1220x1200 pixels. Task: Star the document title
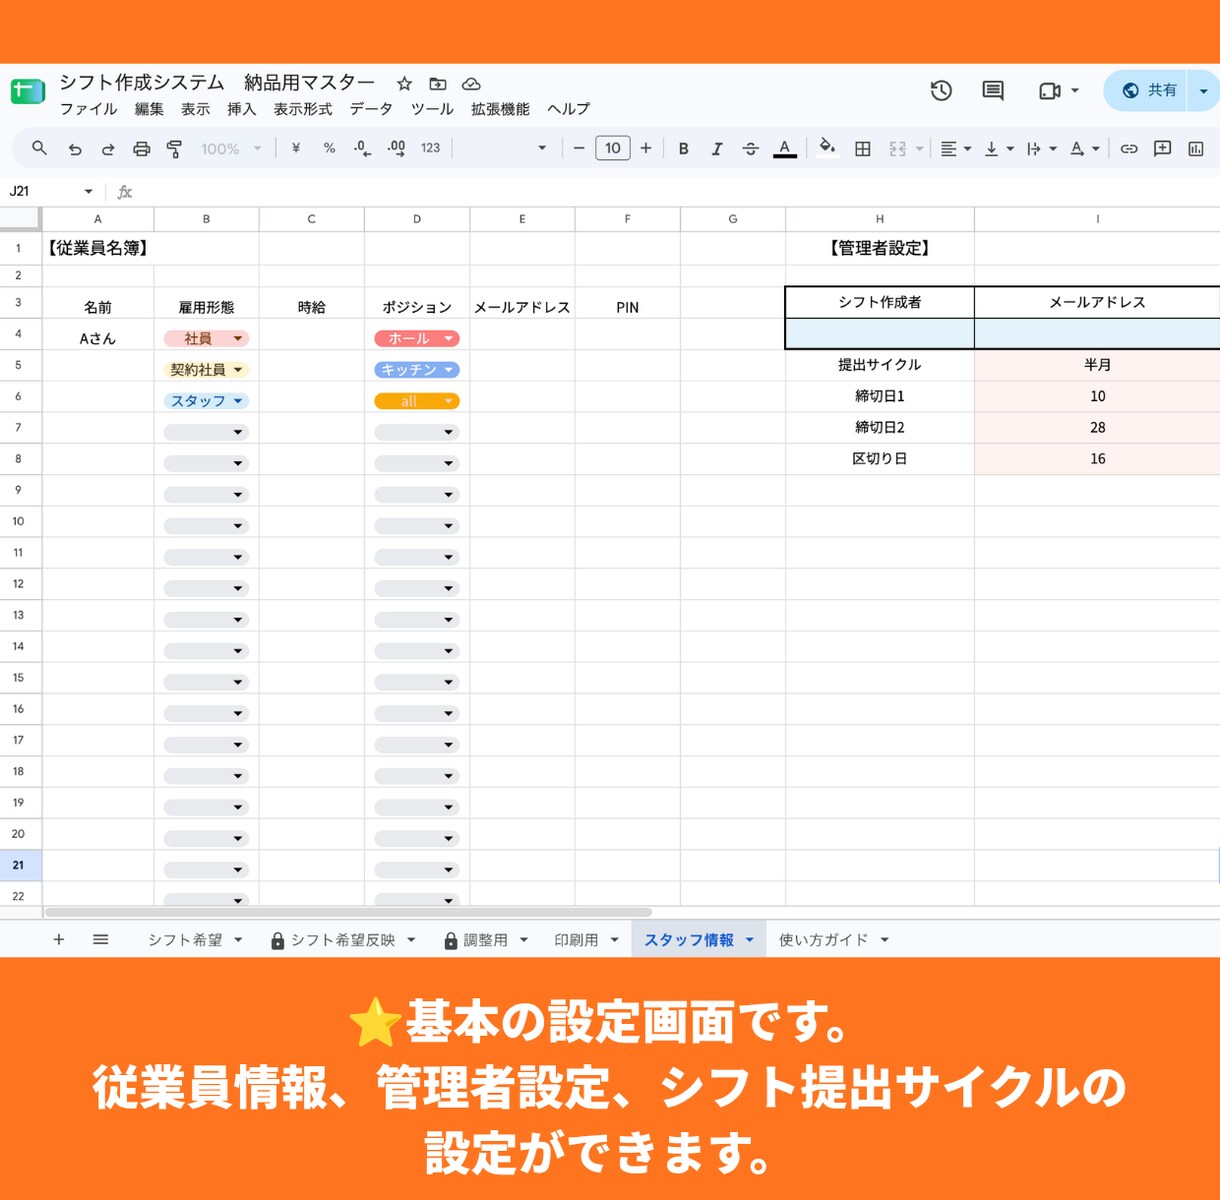click(x=404, y=84)
